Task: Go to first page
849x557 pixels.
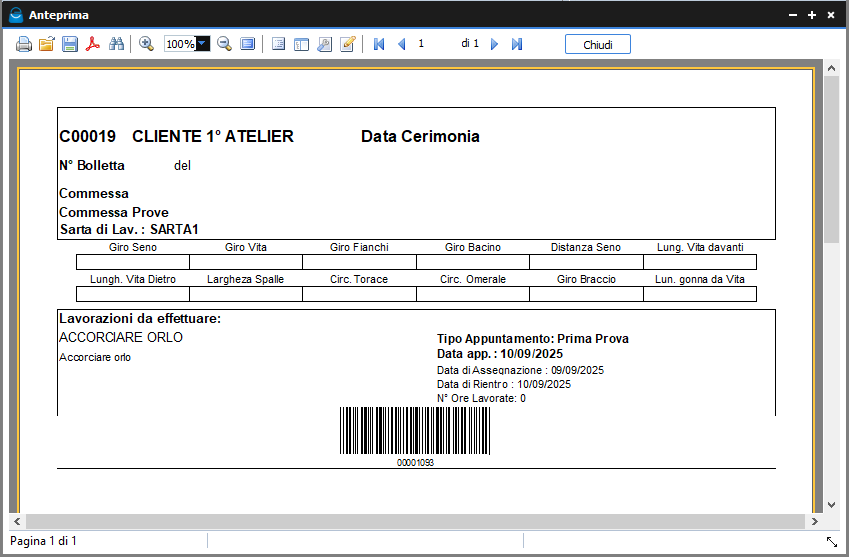Action: click(x=379, y=44)
